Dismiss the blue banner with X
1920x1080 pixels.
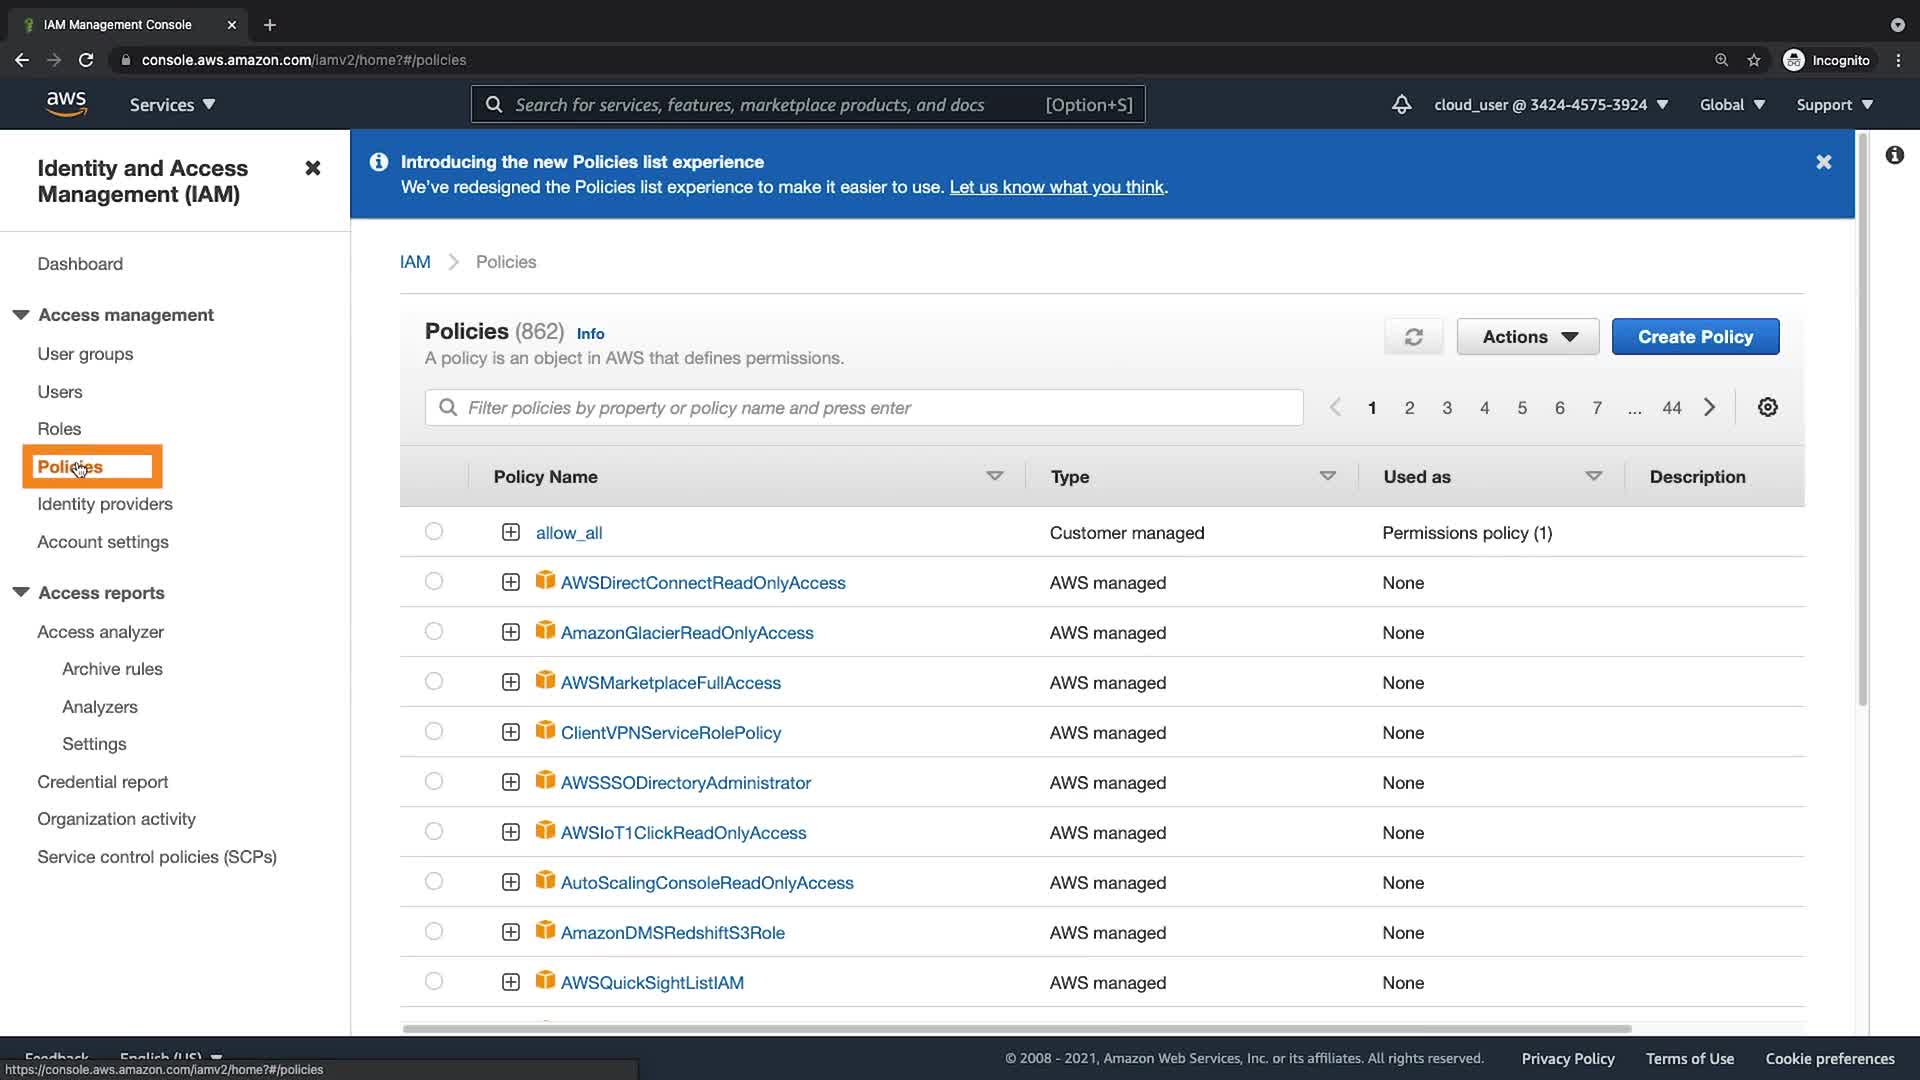tap(1823, 162)
